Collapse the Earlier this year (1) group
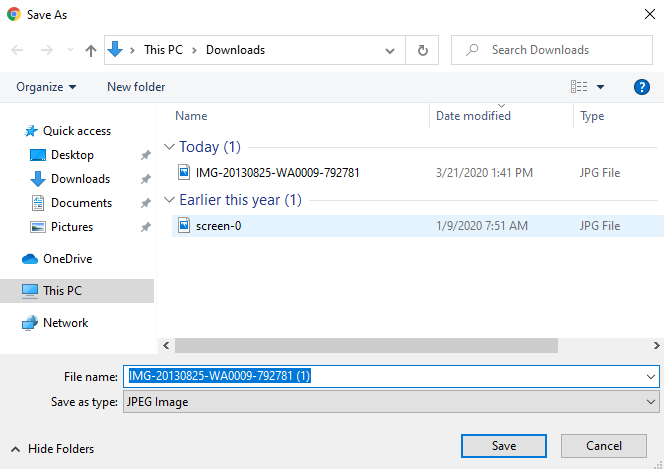 [x=169, y=200]
